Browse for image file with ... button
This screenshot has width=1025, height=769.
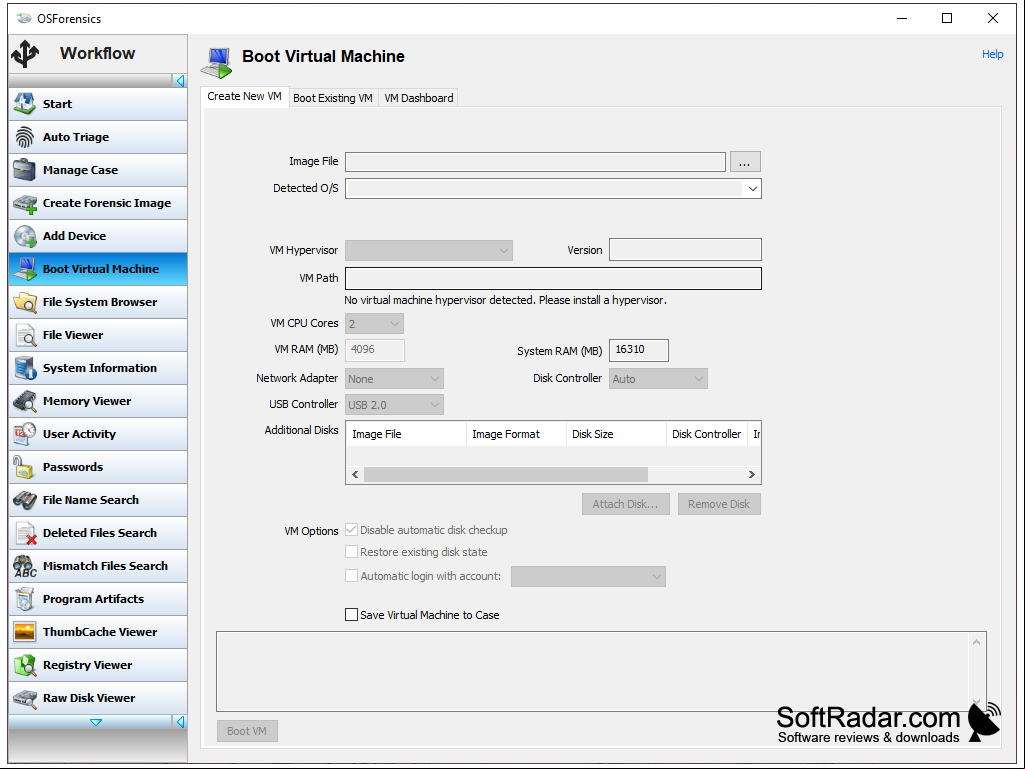pos(745,162)
